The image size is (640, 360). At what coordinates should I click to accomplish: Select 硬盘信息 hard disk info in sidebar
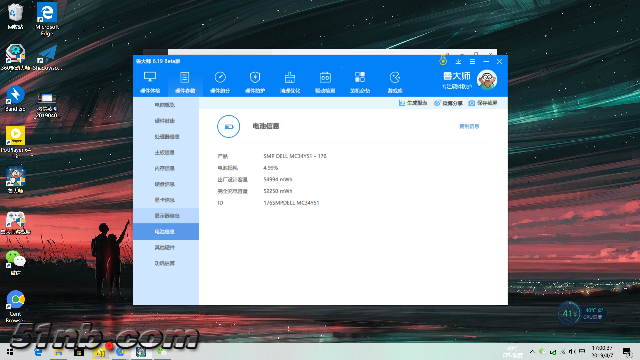pos(166,184)
